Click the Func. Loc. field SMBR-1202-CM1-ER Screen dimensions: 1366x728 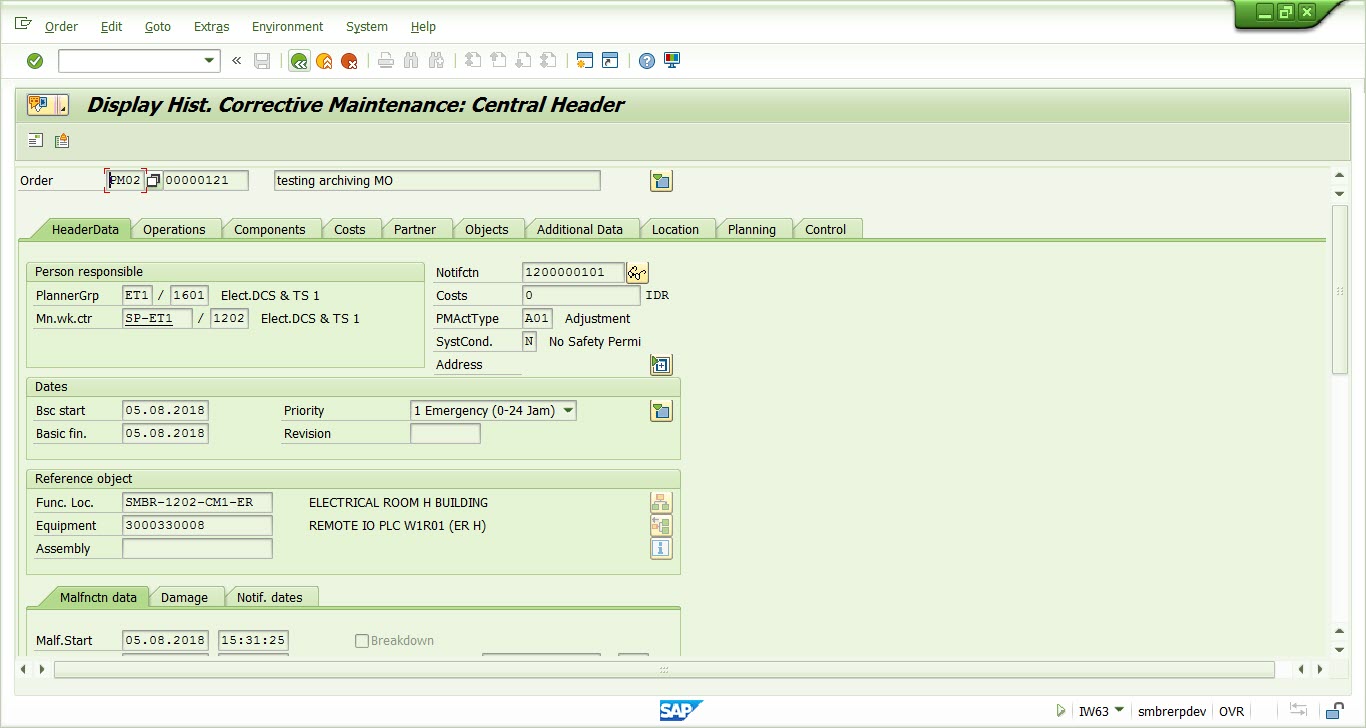(197, 503)
